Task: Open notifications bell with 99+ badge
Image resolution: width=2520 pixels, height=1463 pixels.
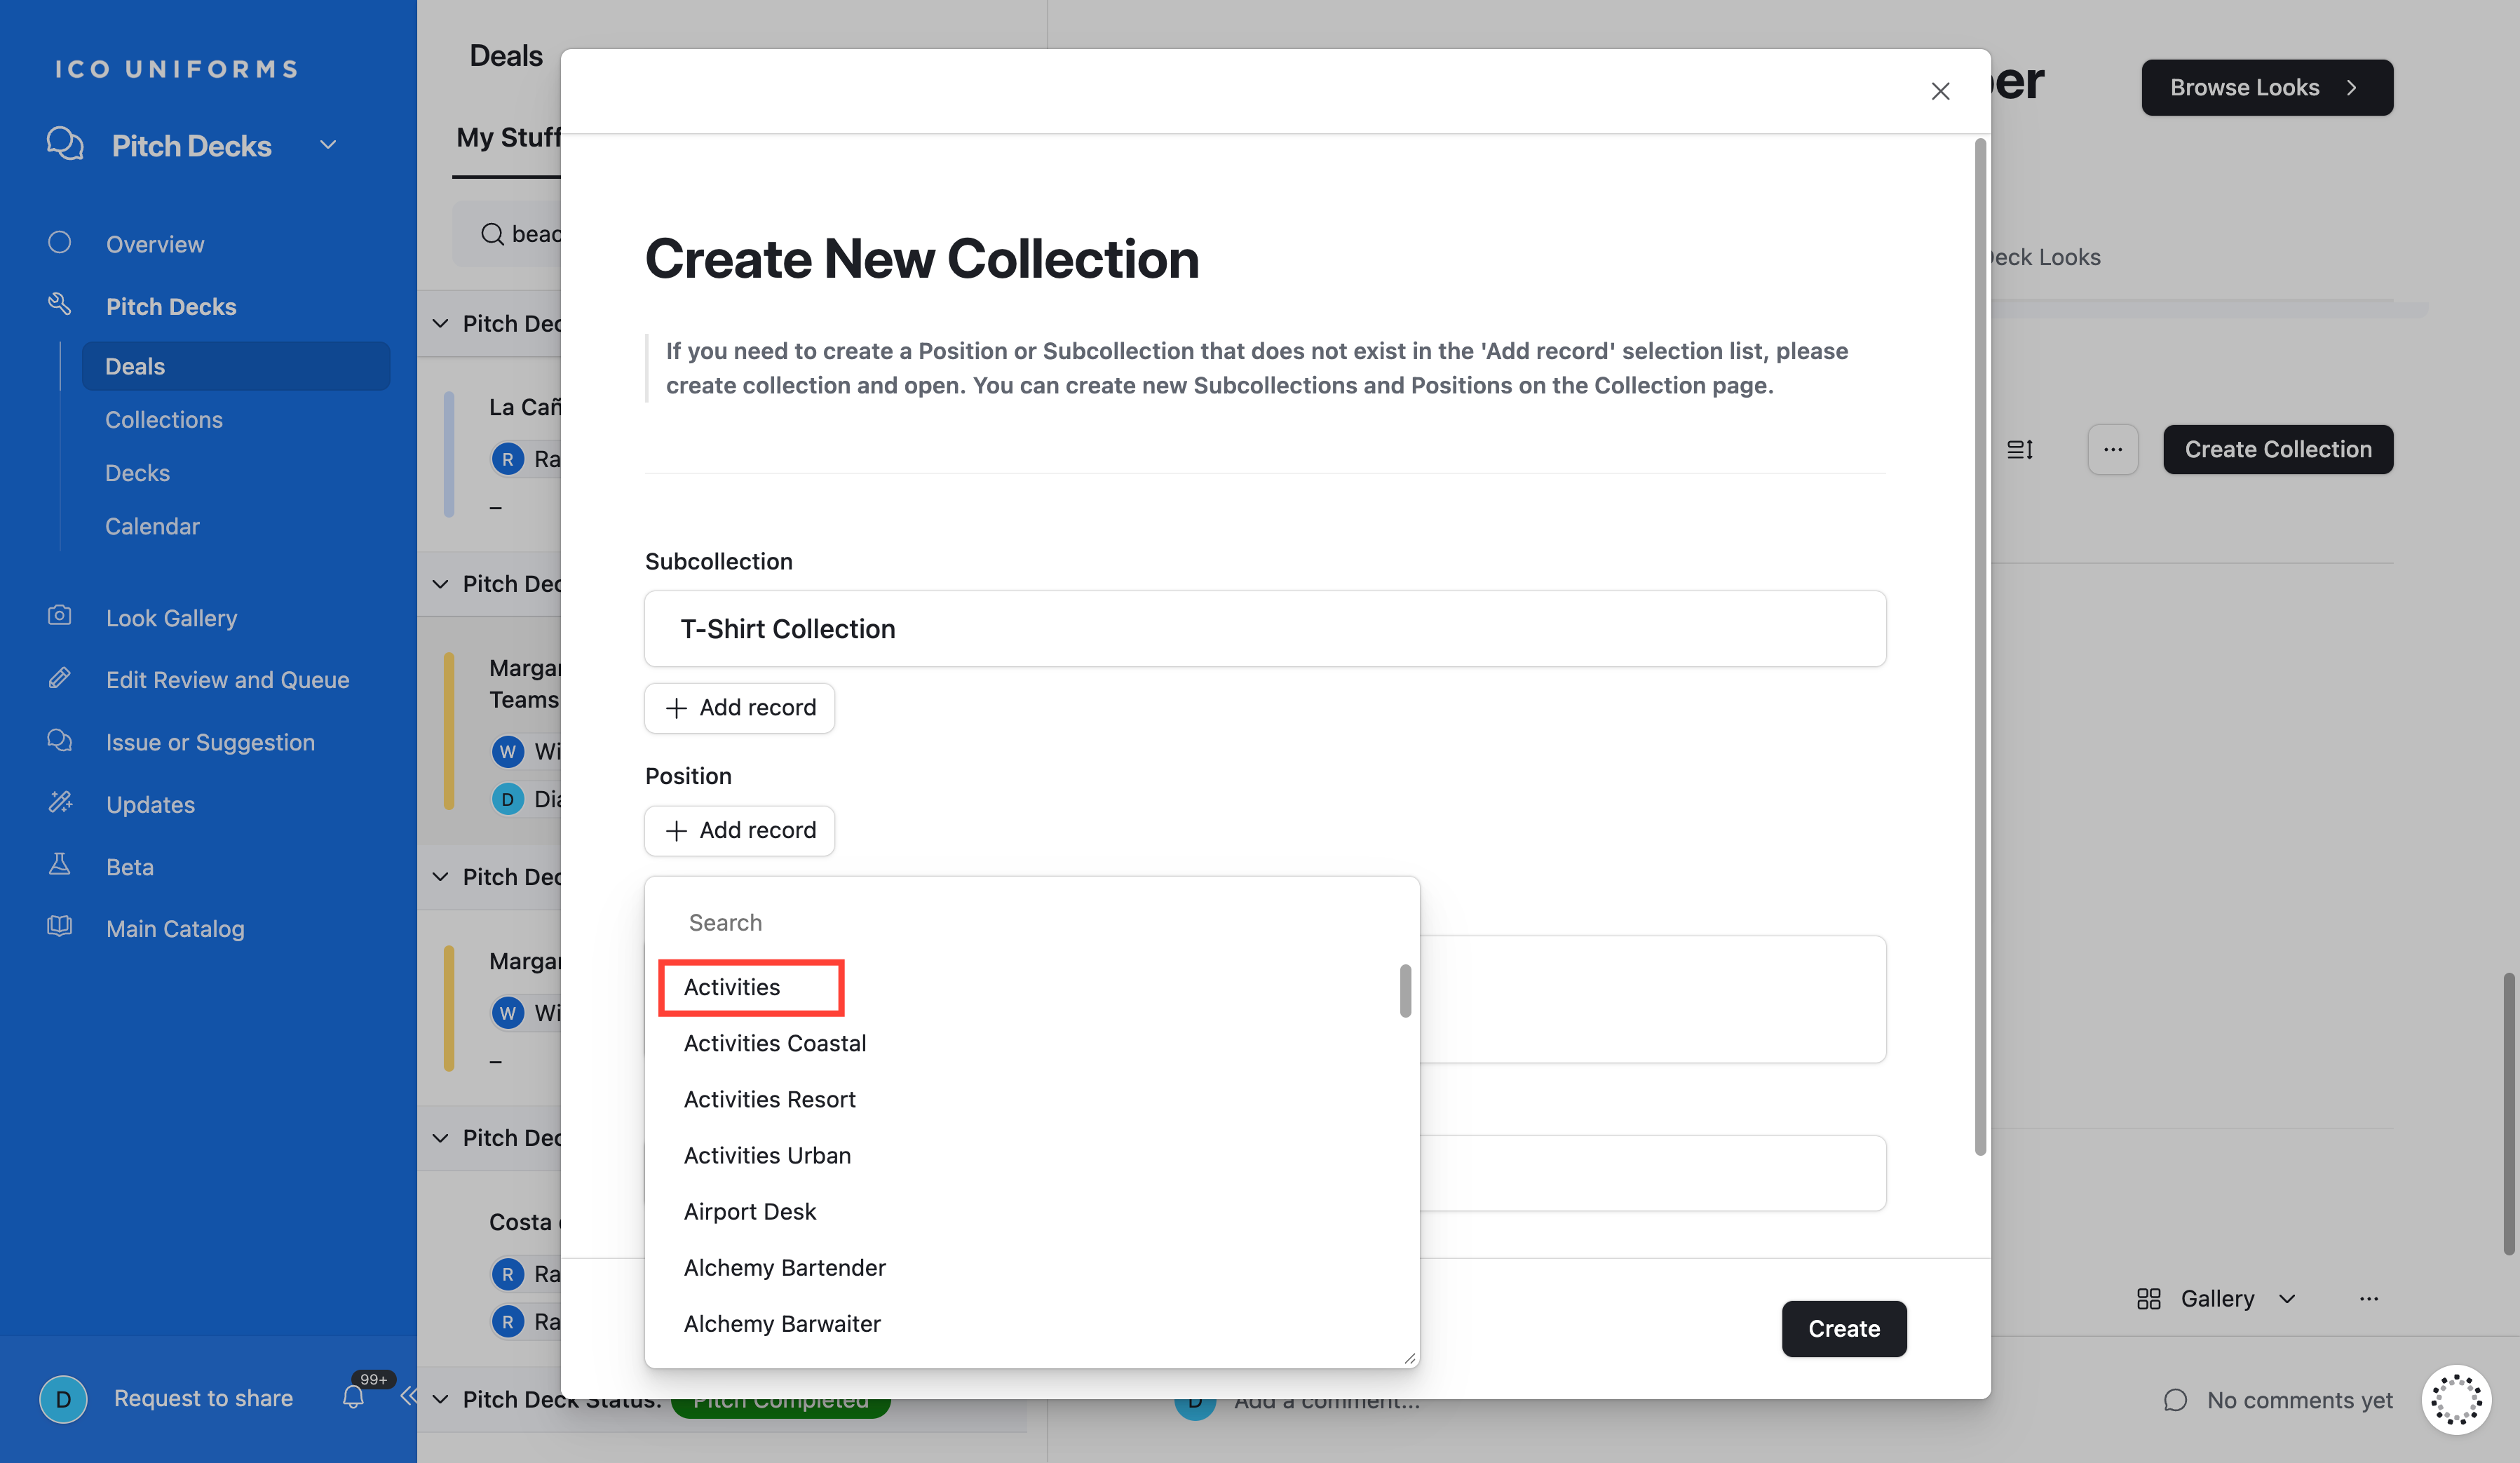Action: (x=354, y=1397)
